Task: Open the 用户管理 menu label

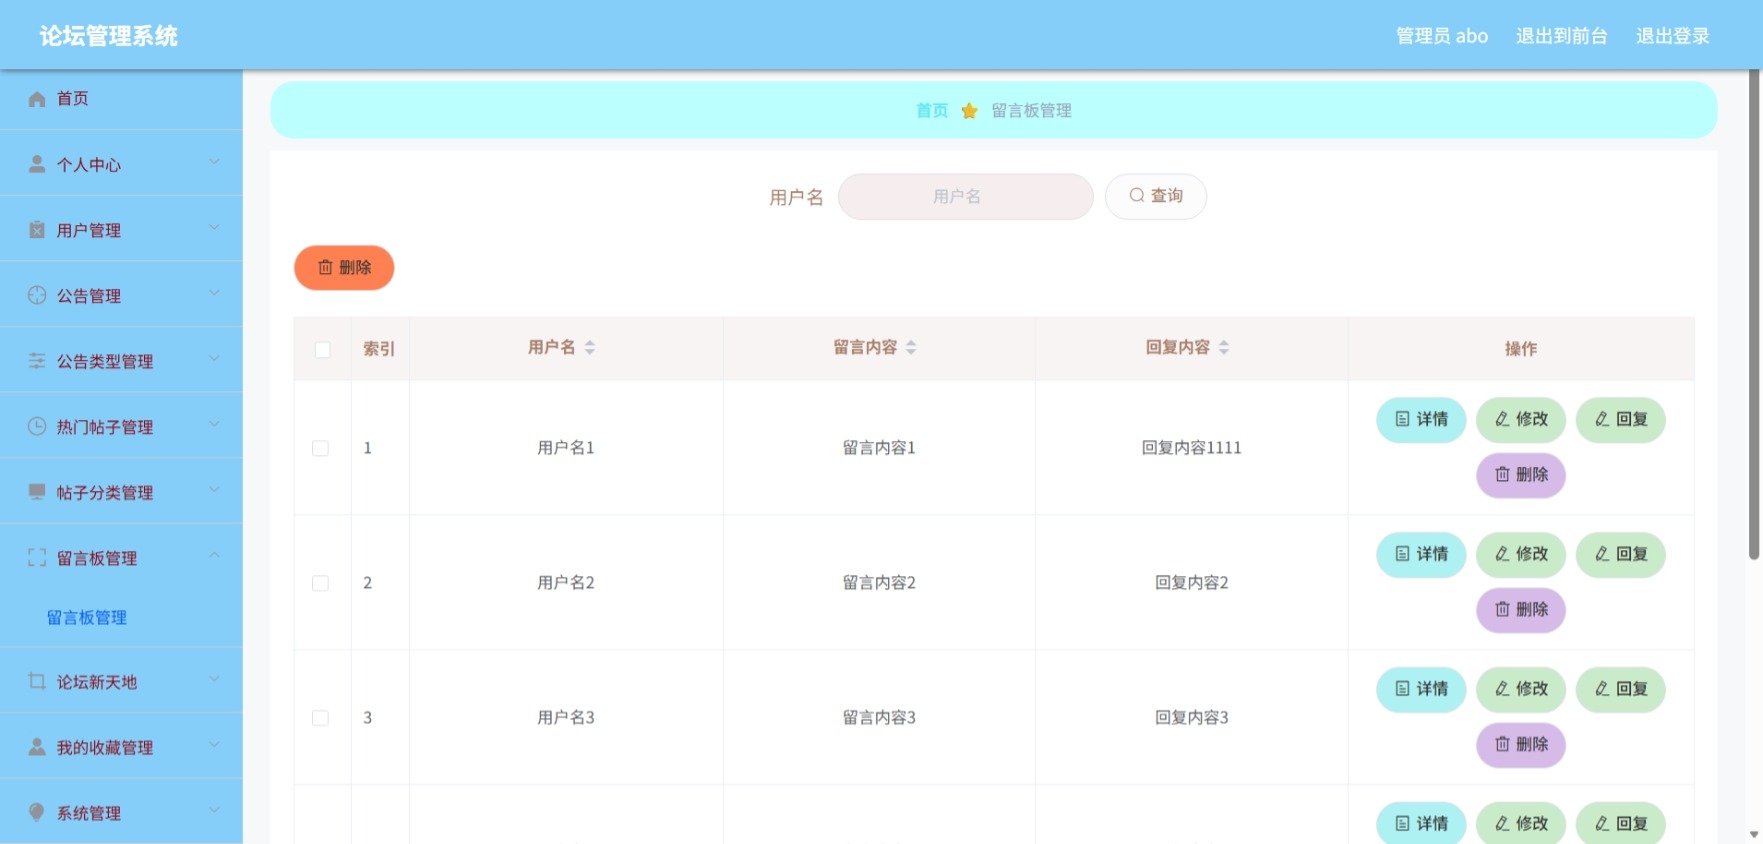Action: [x=89, y=231]
